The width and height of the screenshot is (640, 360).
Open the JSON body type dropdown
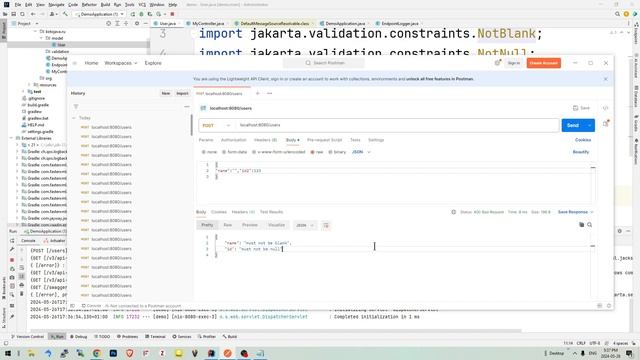(x=361, y=152)
